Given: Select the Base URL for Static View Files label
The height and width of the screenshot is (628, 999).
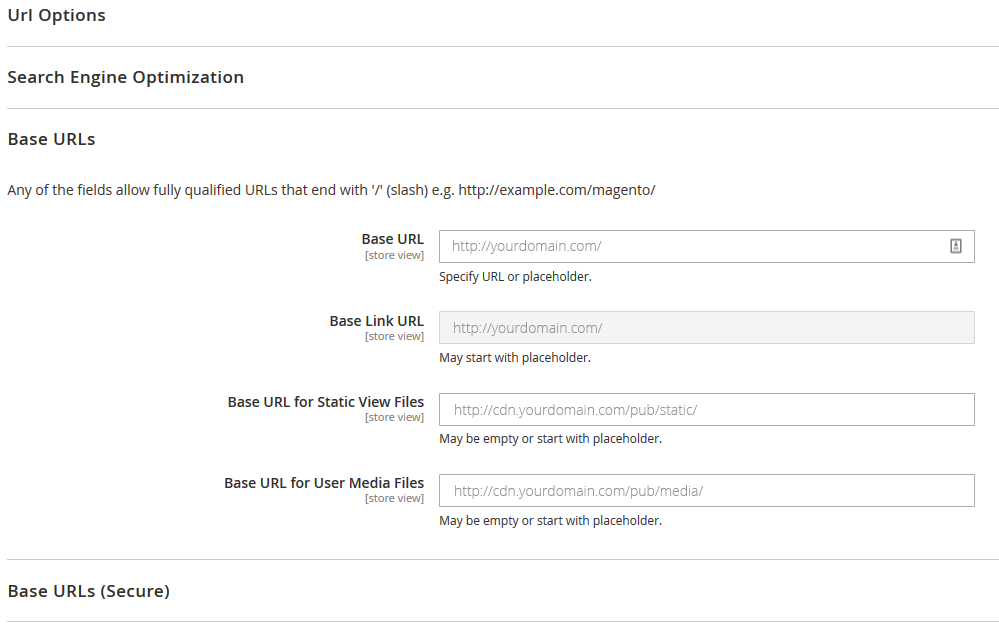Looking at the screenshot, I should tap(325, 402).
